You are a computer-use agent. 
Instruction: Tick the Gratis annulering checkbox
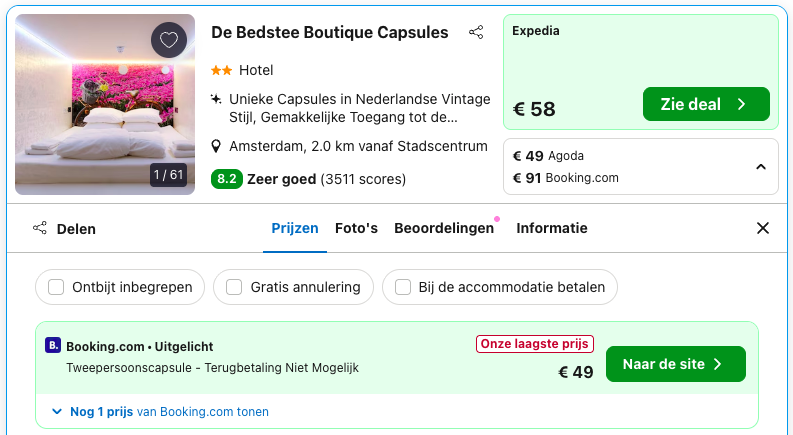(x=234, y=287)
